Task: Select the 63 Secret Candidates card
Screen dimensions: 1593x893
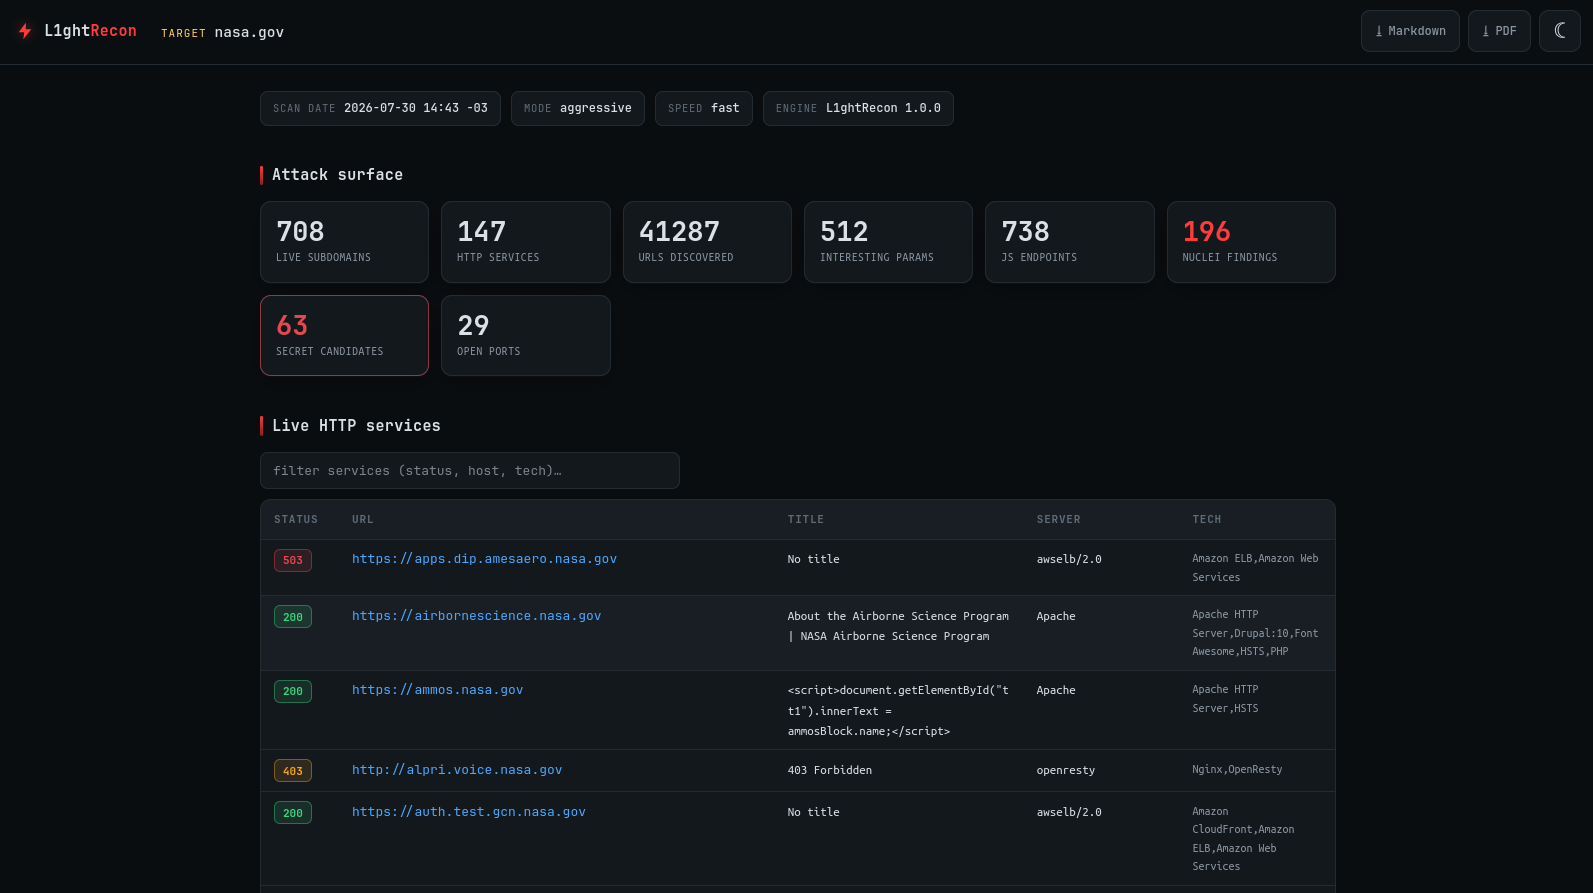Action: pos(344,336)
